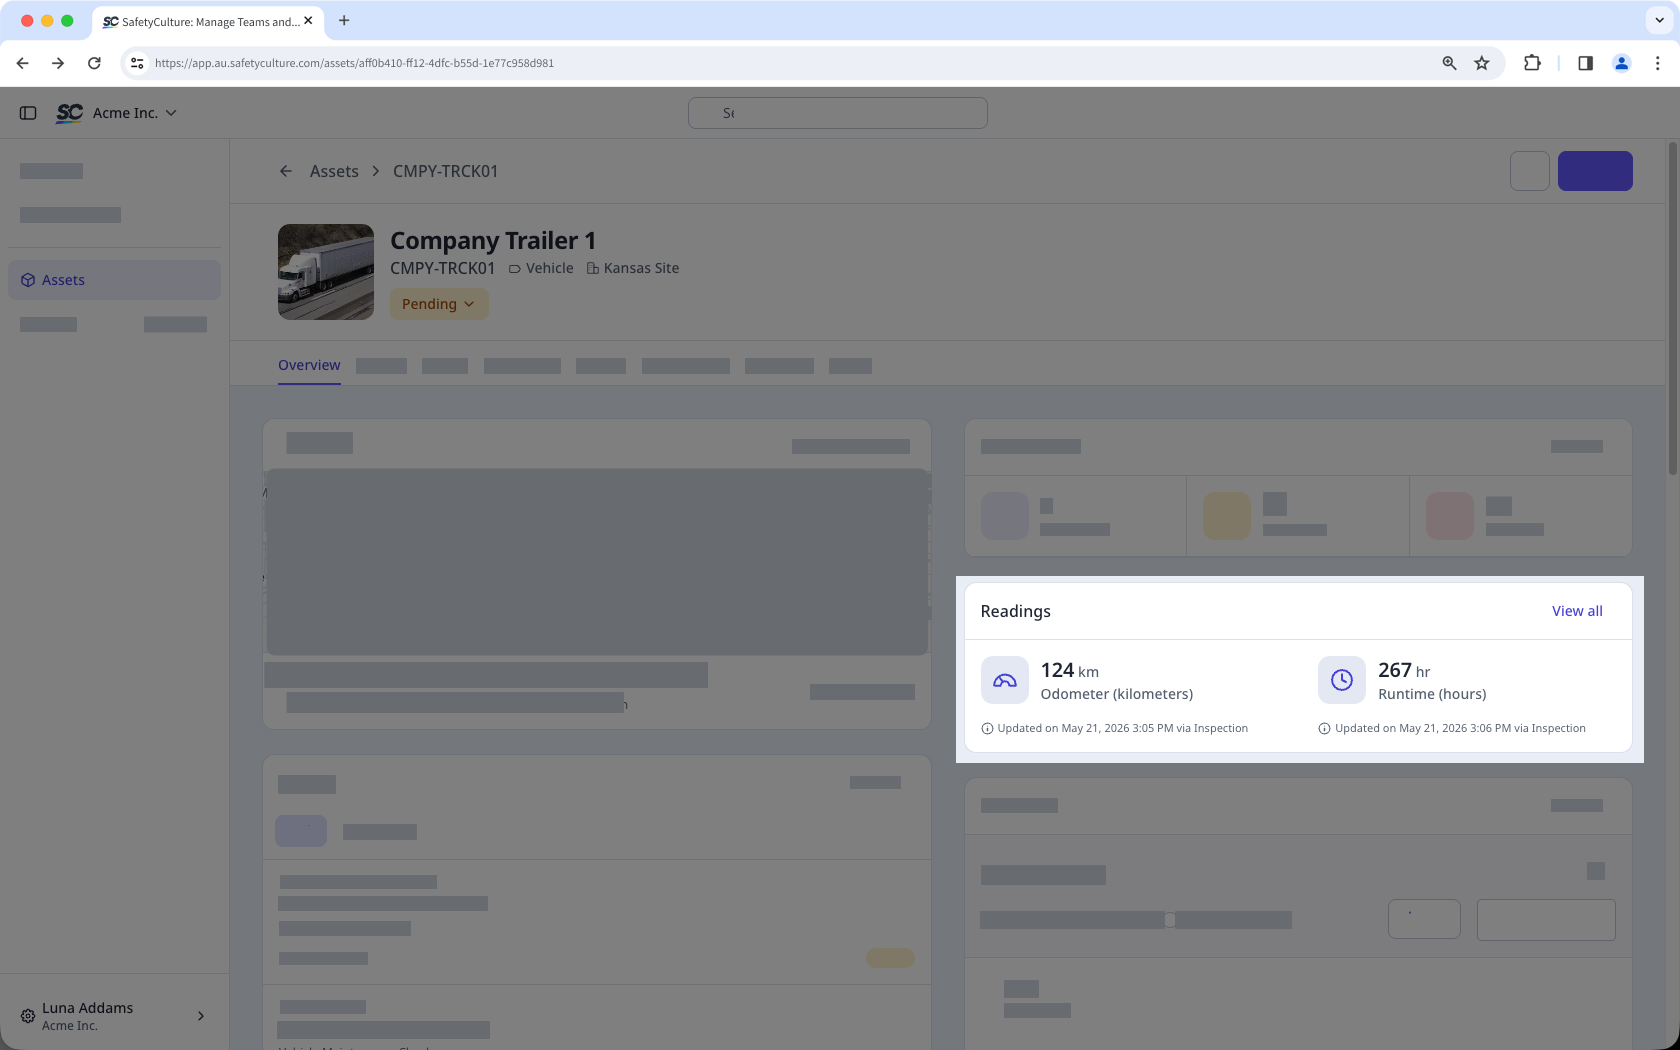Open the browser extensions puzzle icon
The height and width of the screenshot is (1050, 1680).
tap(1532, 63)
